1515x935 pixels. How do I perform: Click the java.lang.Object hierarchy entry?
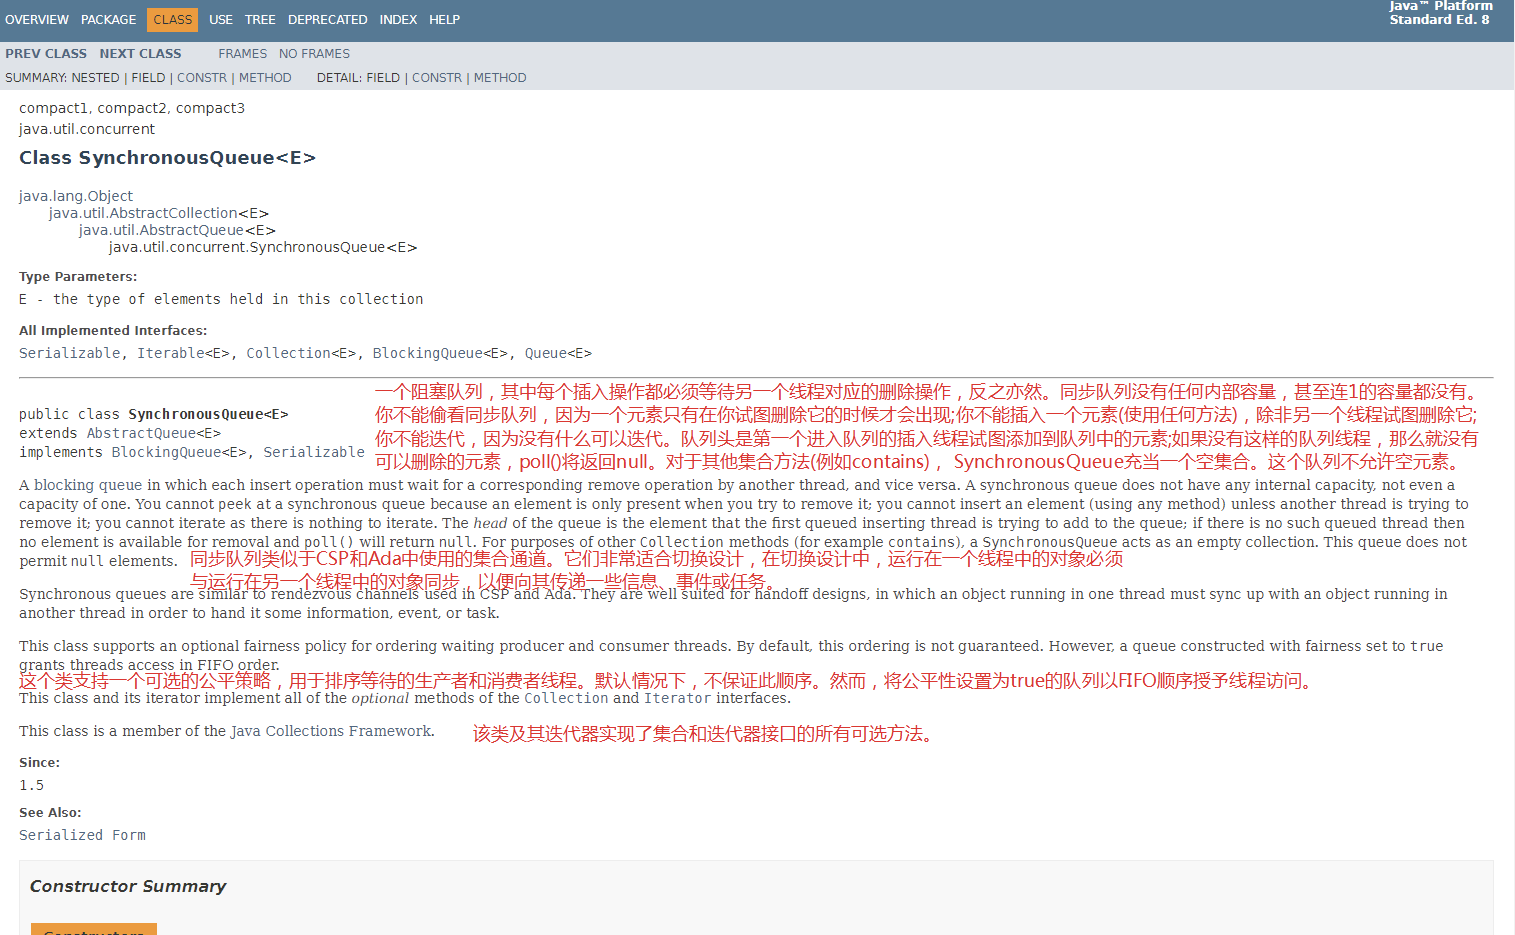pyautogui.click(x=76, y=196)
